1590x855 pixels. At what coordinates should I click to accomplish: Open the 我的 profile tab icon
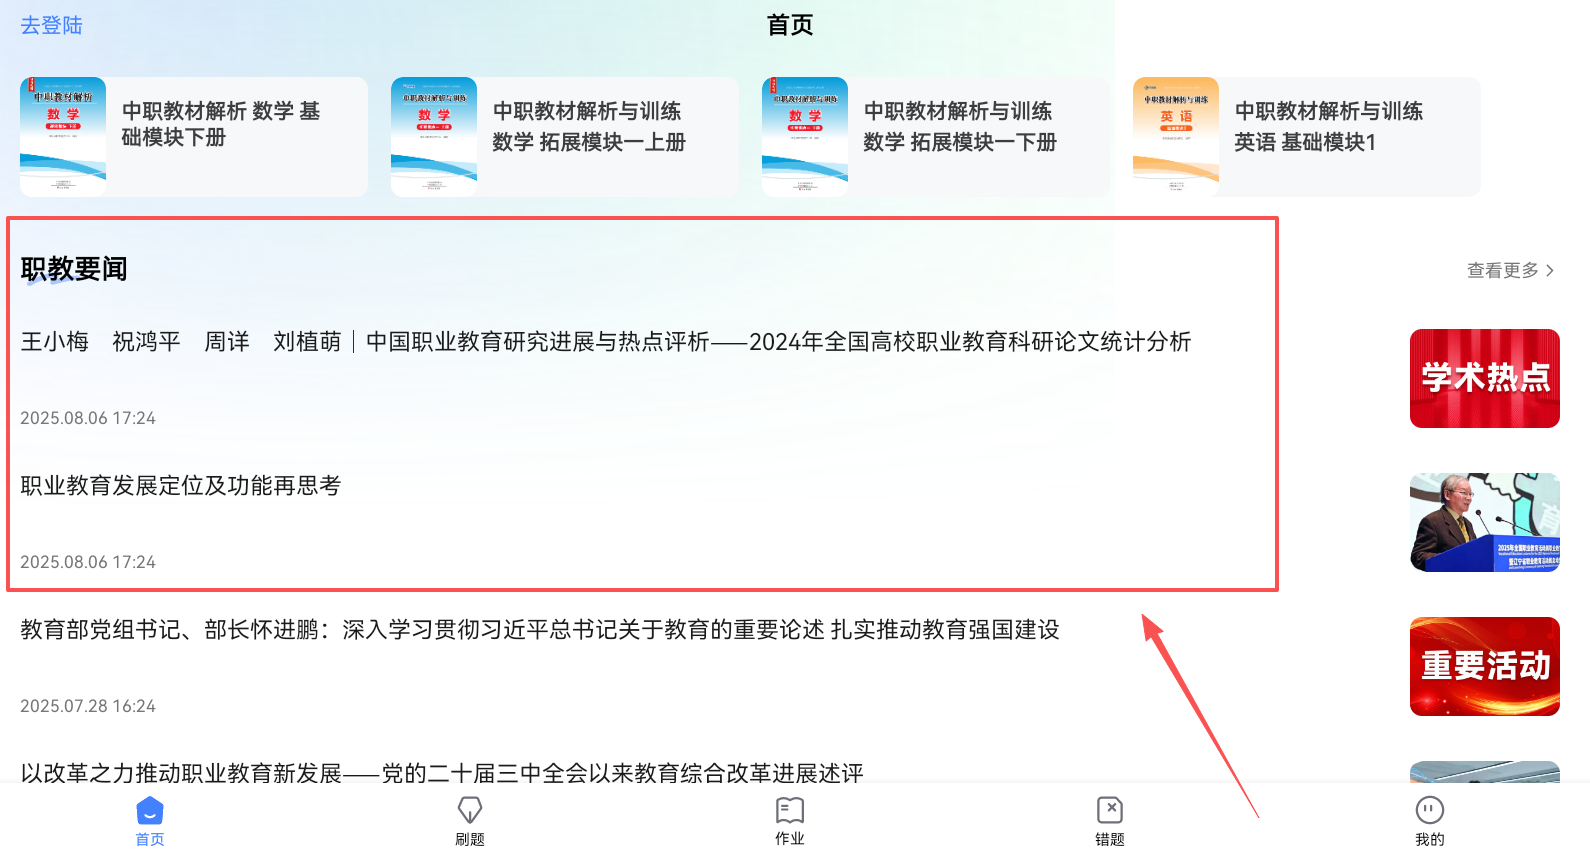(1430, 810)
